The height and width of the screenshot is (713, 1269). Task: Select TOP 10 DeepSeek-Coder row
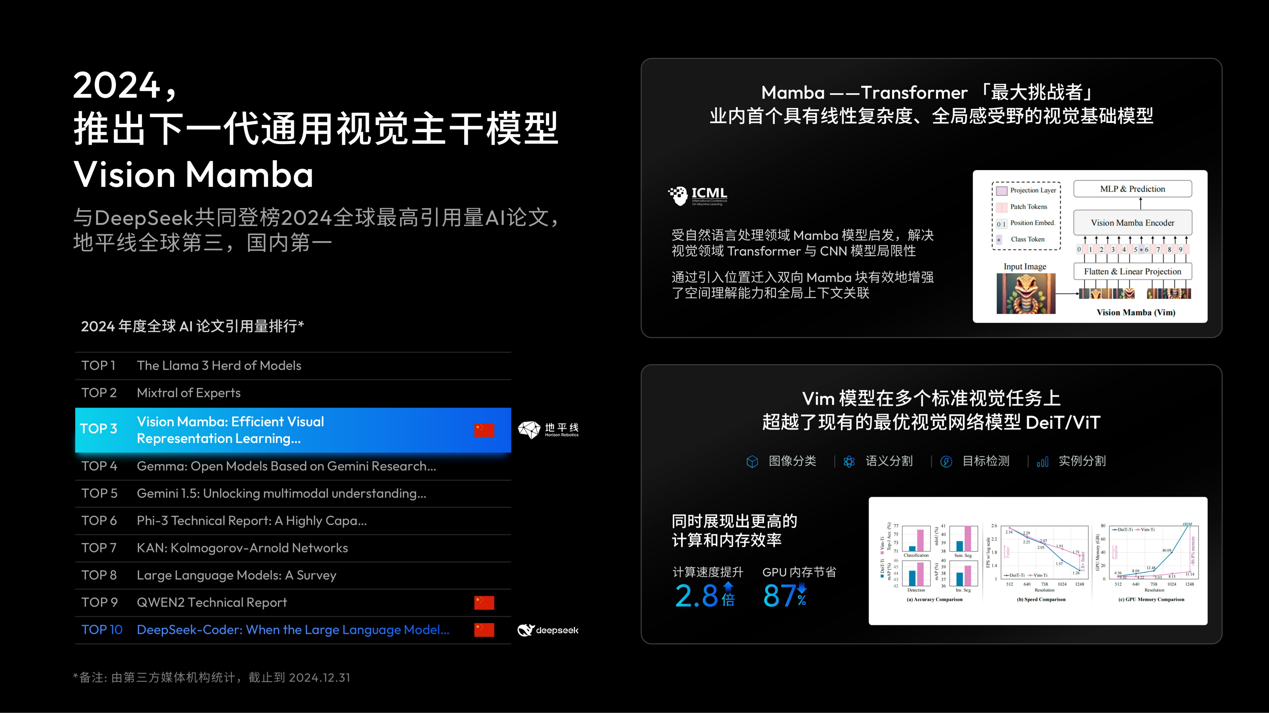point(293,630)
